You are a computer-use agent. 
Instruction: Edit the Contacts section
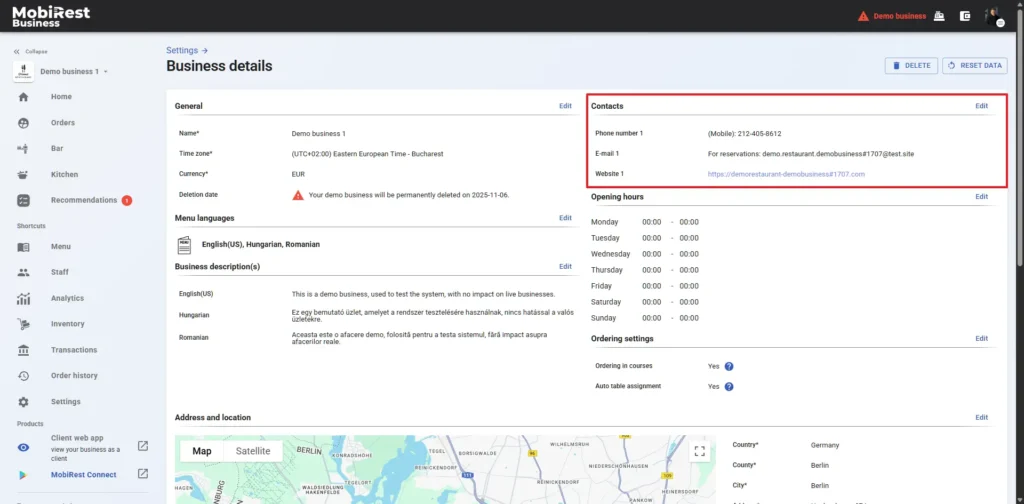[981, 106]
